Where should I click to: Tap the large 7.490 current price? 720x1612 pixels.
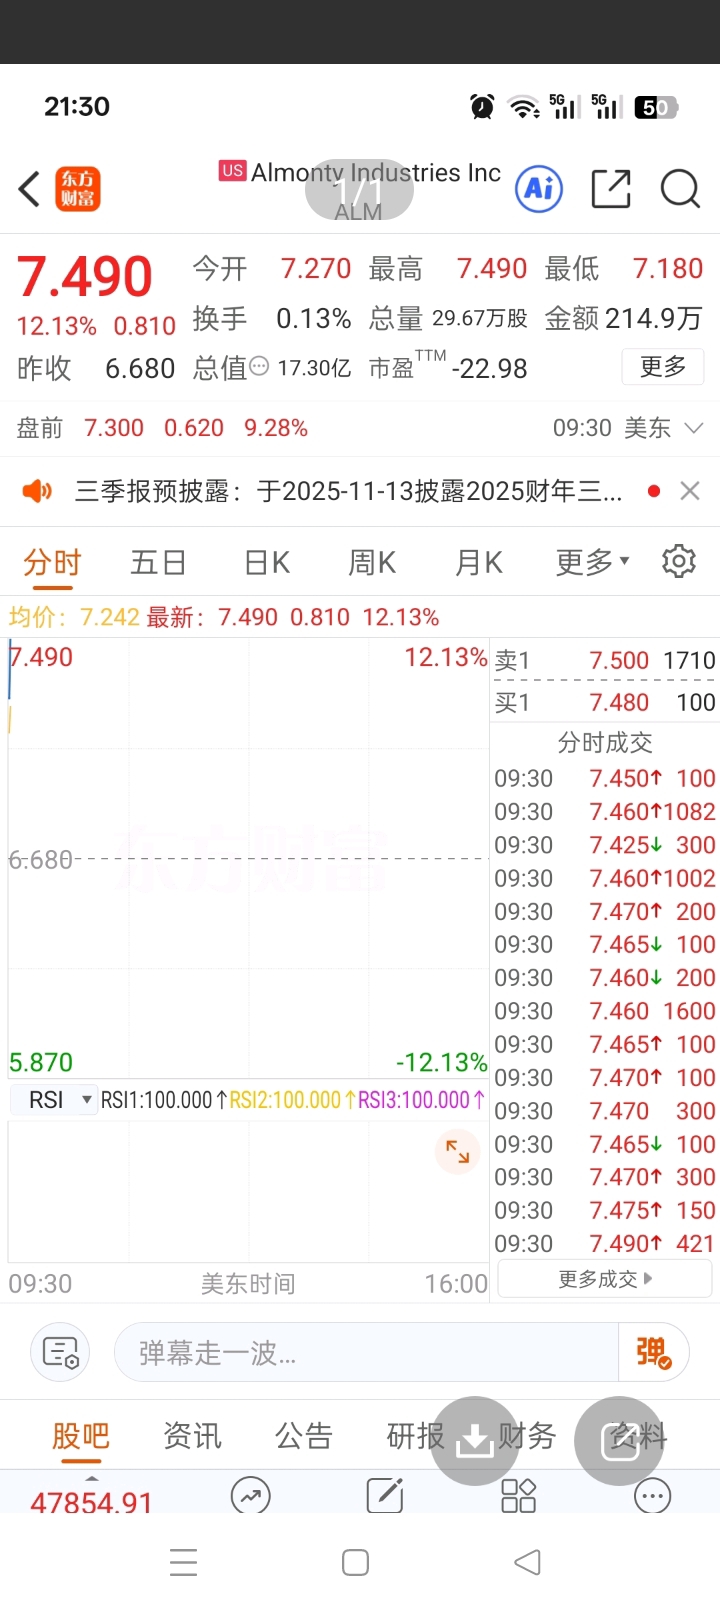tap(85, 276)
